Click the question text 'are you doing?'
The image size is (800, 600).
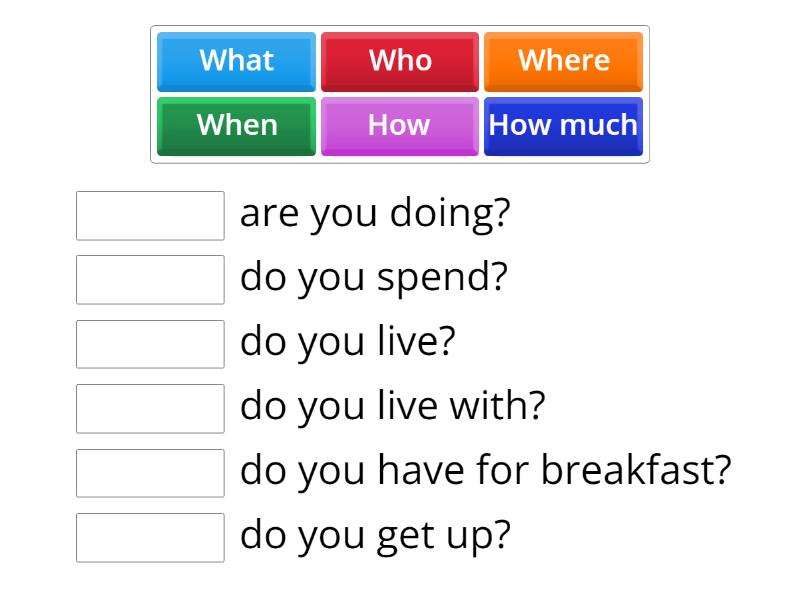[375, 212]
